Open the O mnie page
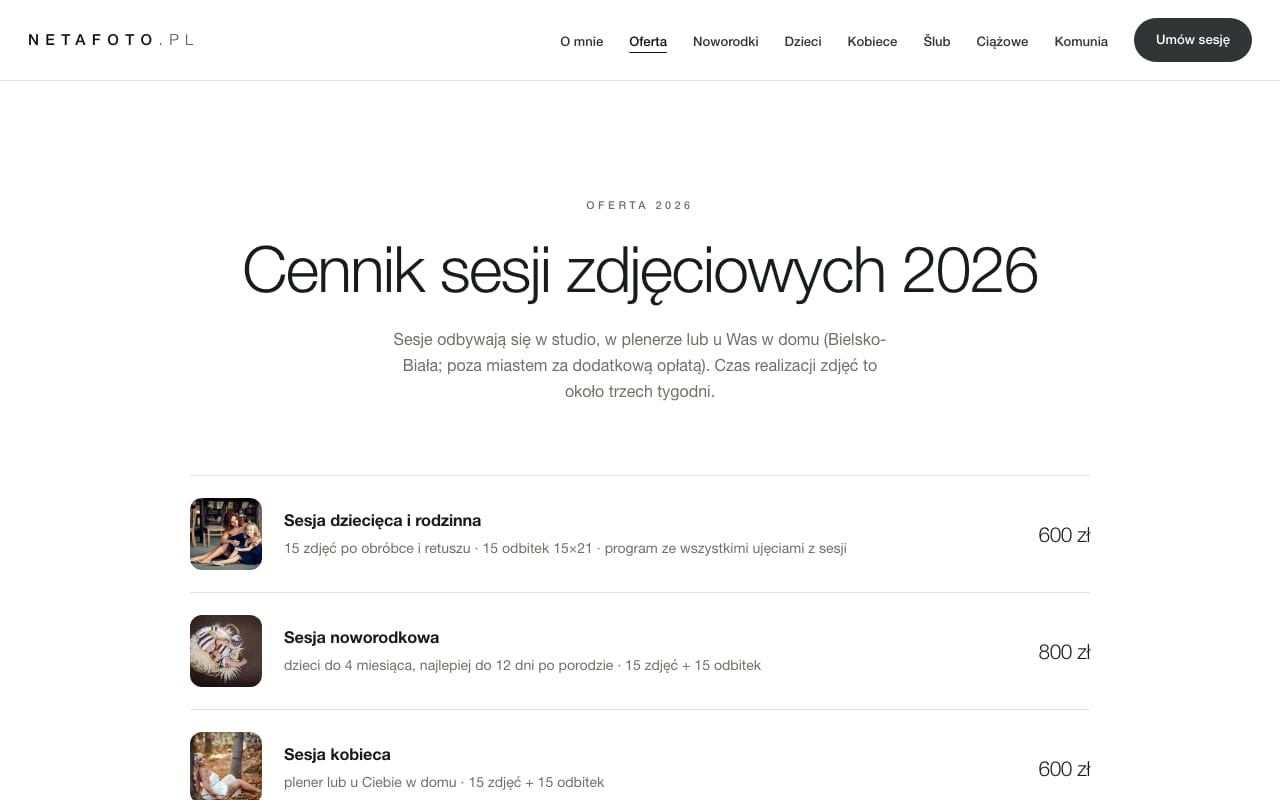This screenshot has height=800, width=1280. coord(581,41)
